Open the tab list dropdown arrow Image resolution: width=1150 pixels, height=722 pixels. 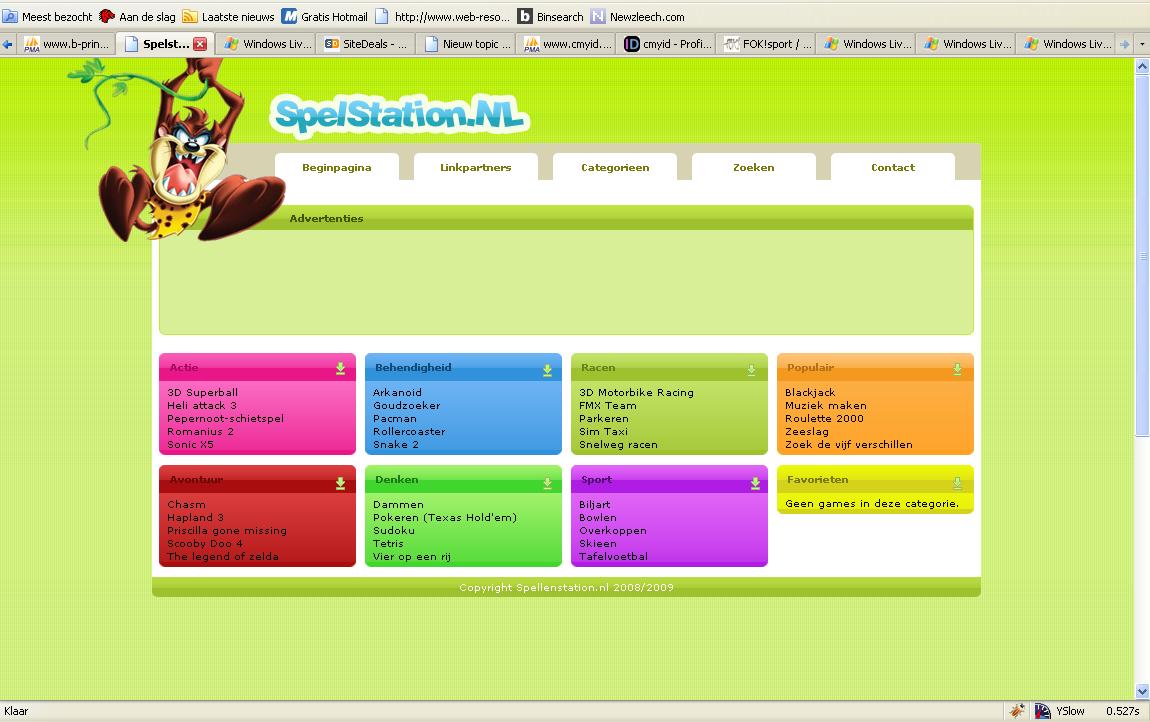tap(1141, 44)
